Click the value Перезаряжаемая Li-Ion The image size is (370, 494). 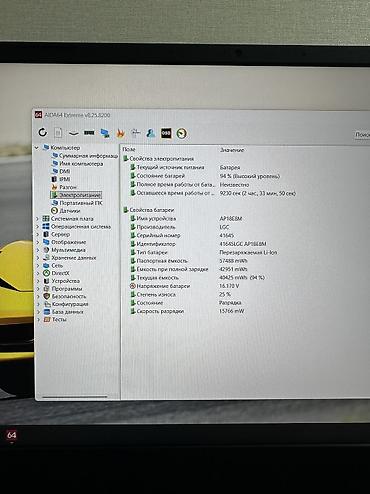pos(248,252)
